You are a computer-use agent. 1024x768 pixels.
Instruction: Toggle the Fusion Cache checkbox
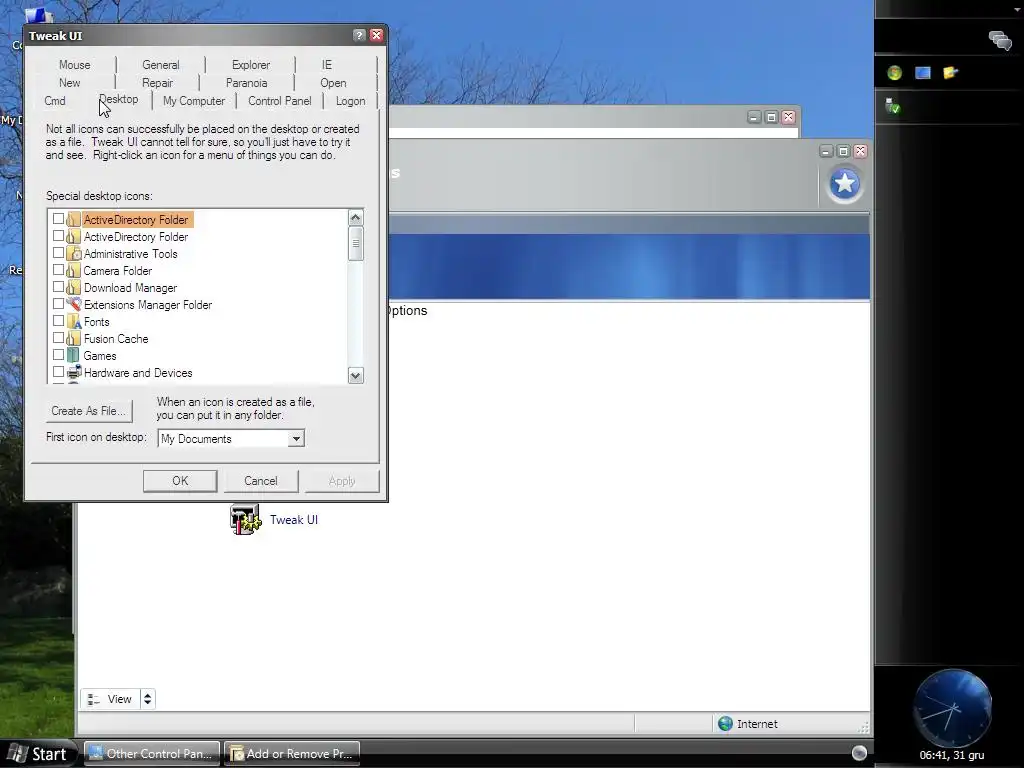[58, 338]
